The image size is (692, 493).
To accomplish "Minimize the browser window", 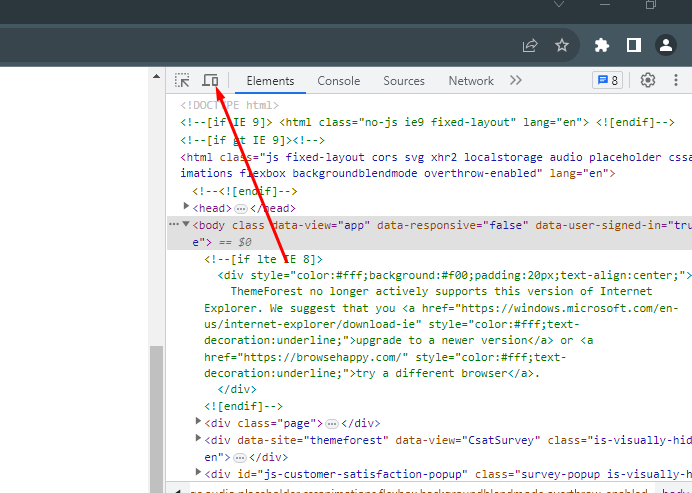I will pos(605,4).
